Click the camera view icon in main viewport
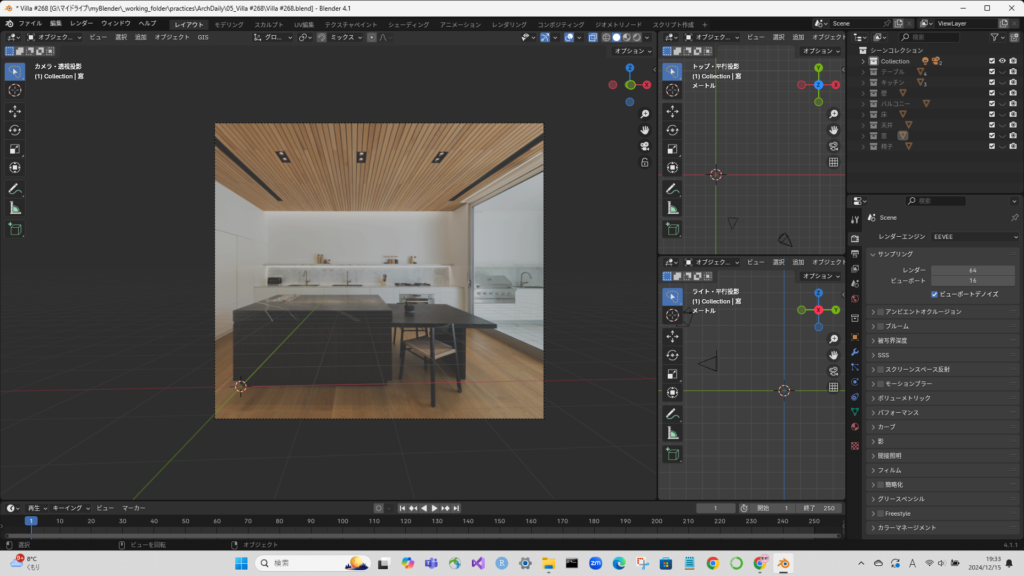 (x=644, y=146)
